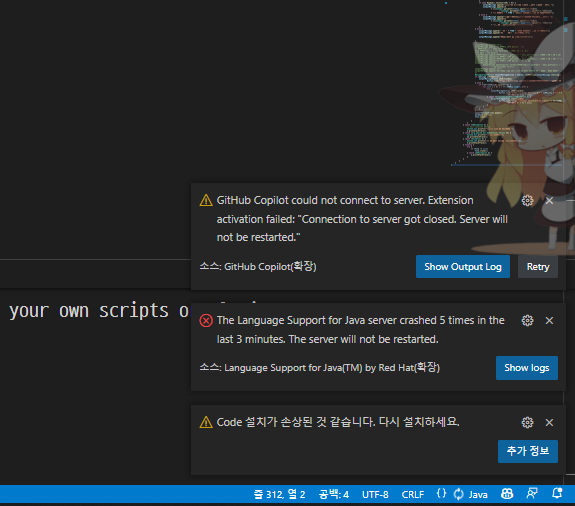Change indentation via 공백: 4

point(334,495)
